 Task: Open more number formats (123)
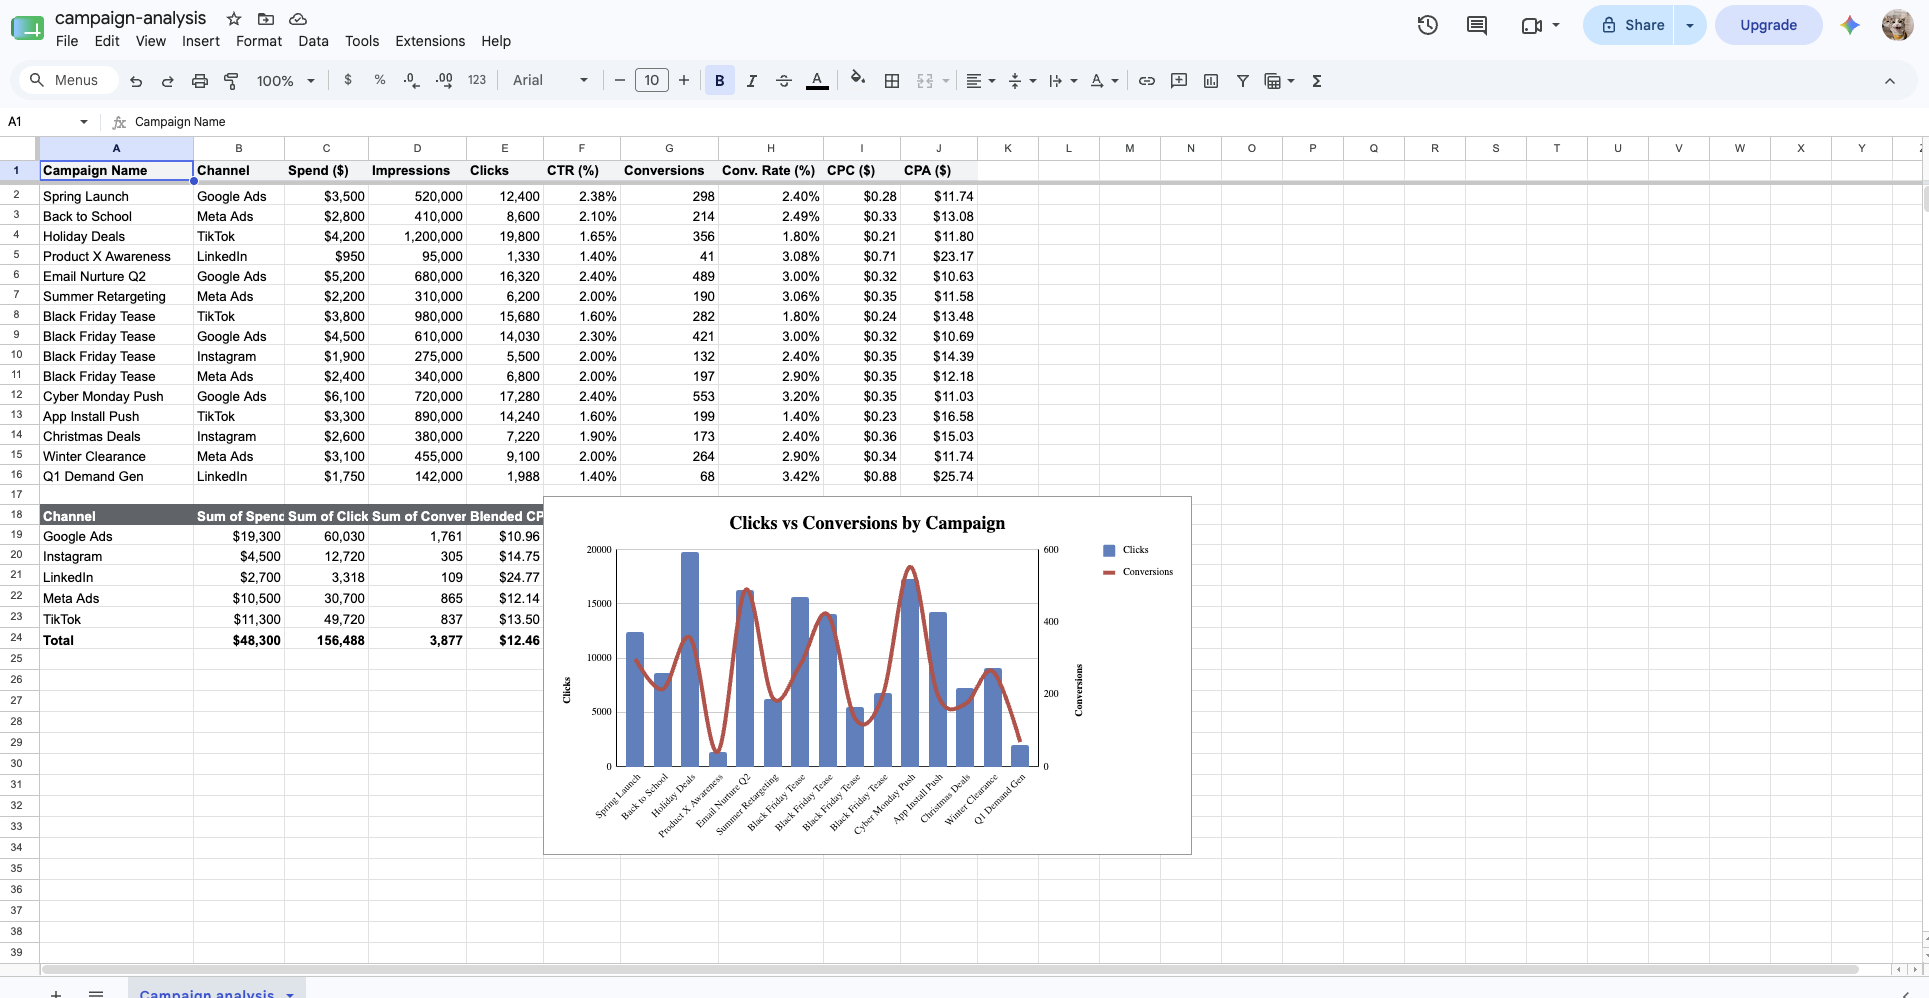coord(477,80)
